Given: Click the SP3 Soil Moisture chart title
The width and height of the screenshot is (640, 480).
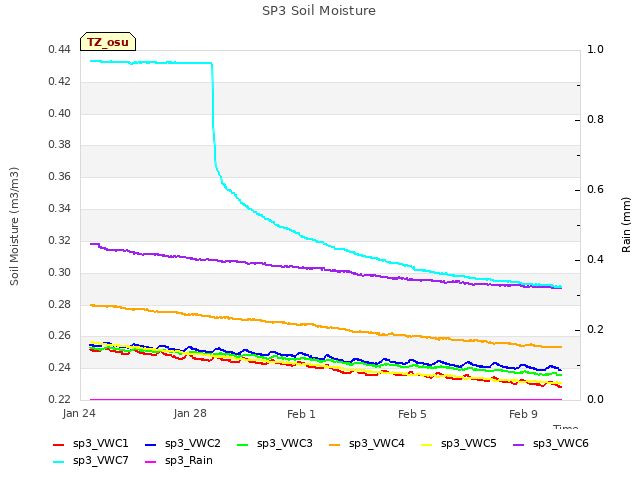Looking at the screenshot, I should pos(319,11).
